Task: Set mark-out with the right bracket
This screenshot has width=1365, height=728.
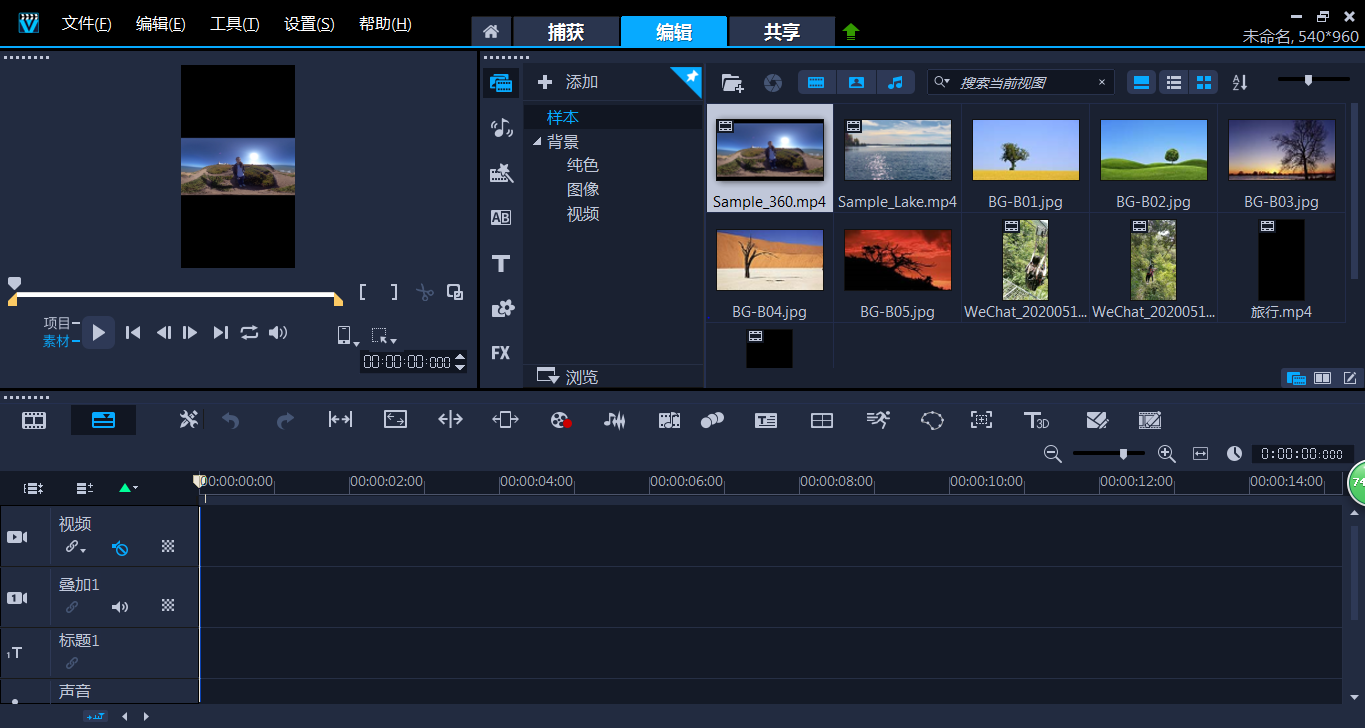Action: (x=394, y=292)
